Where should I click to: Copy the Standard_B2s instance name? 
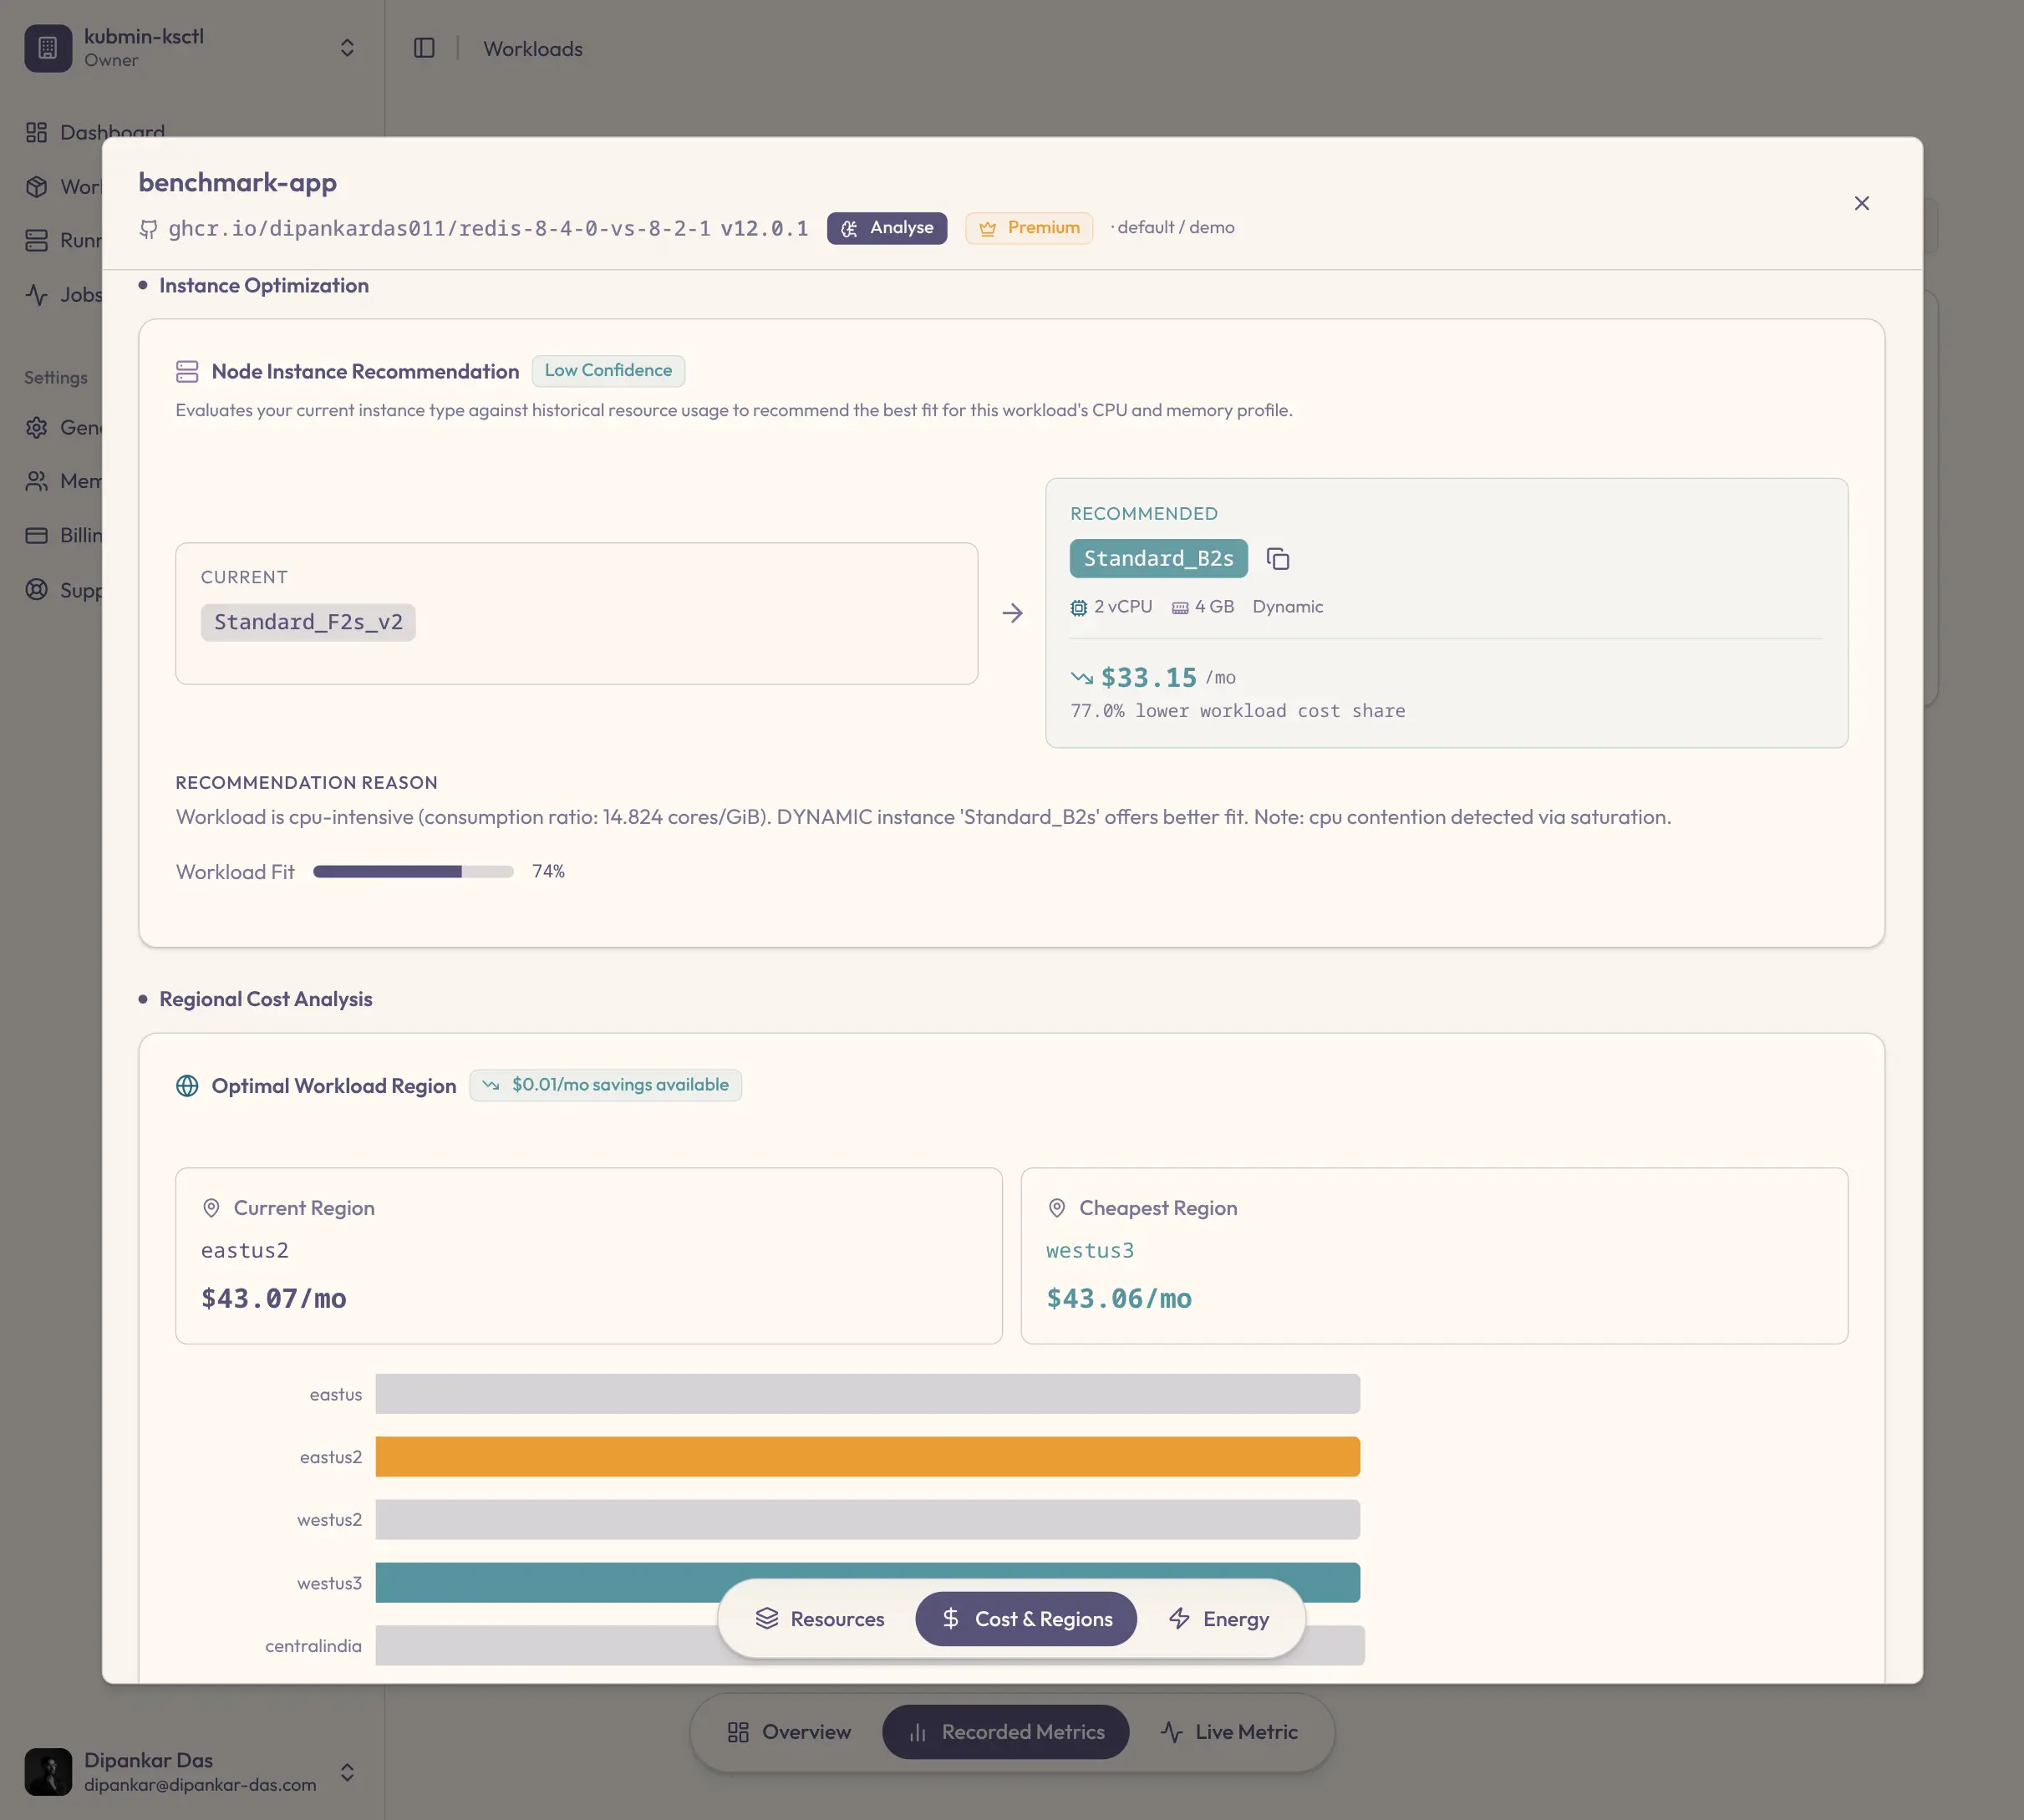[1277, 559]
